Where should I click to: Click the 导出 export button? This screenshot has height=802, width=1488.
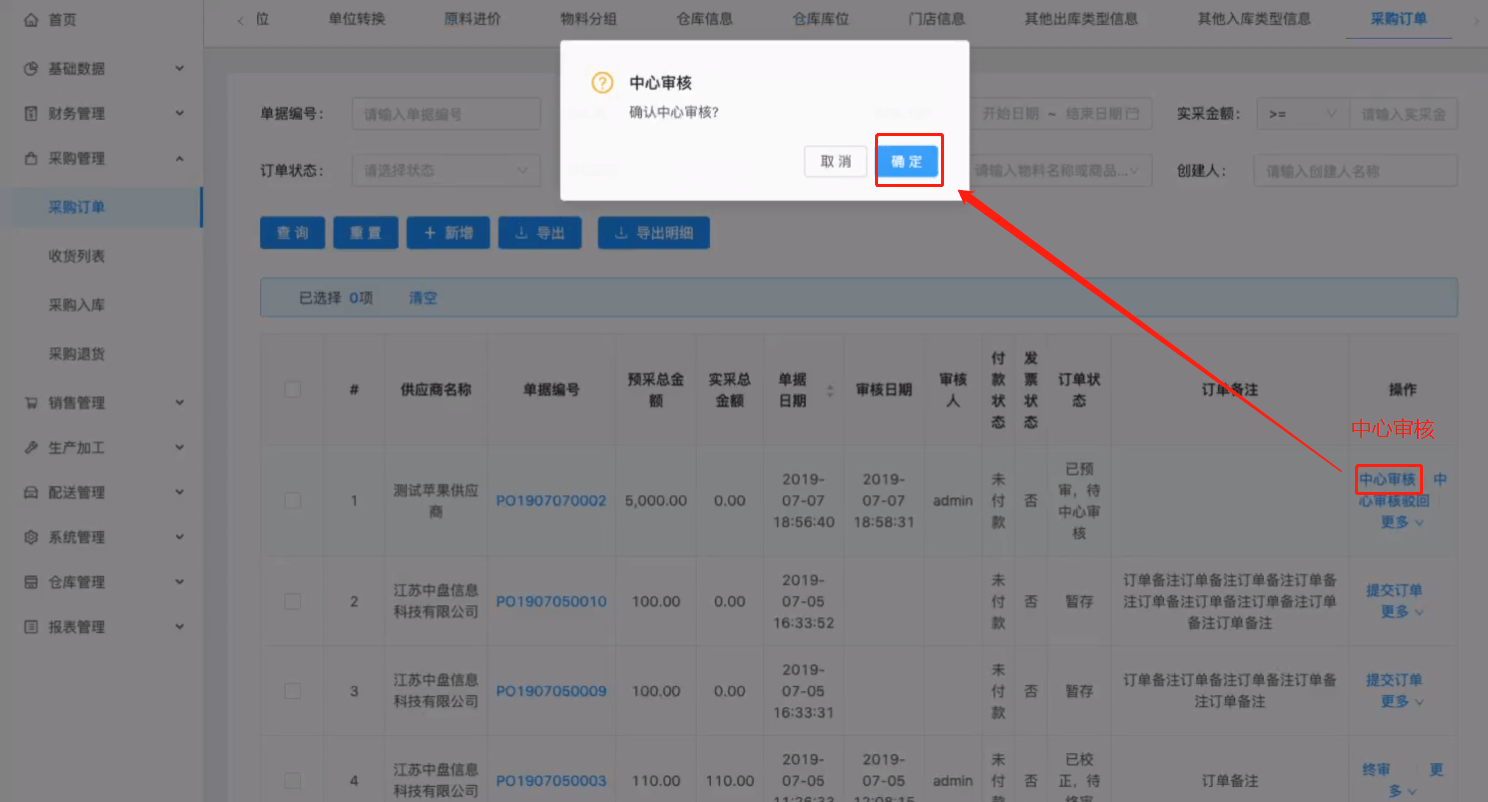coord(540,233)
